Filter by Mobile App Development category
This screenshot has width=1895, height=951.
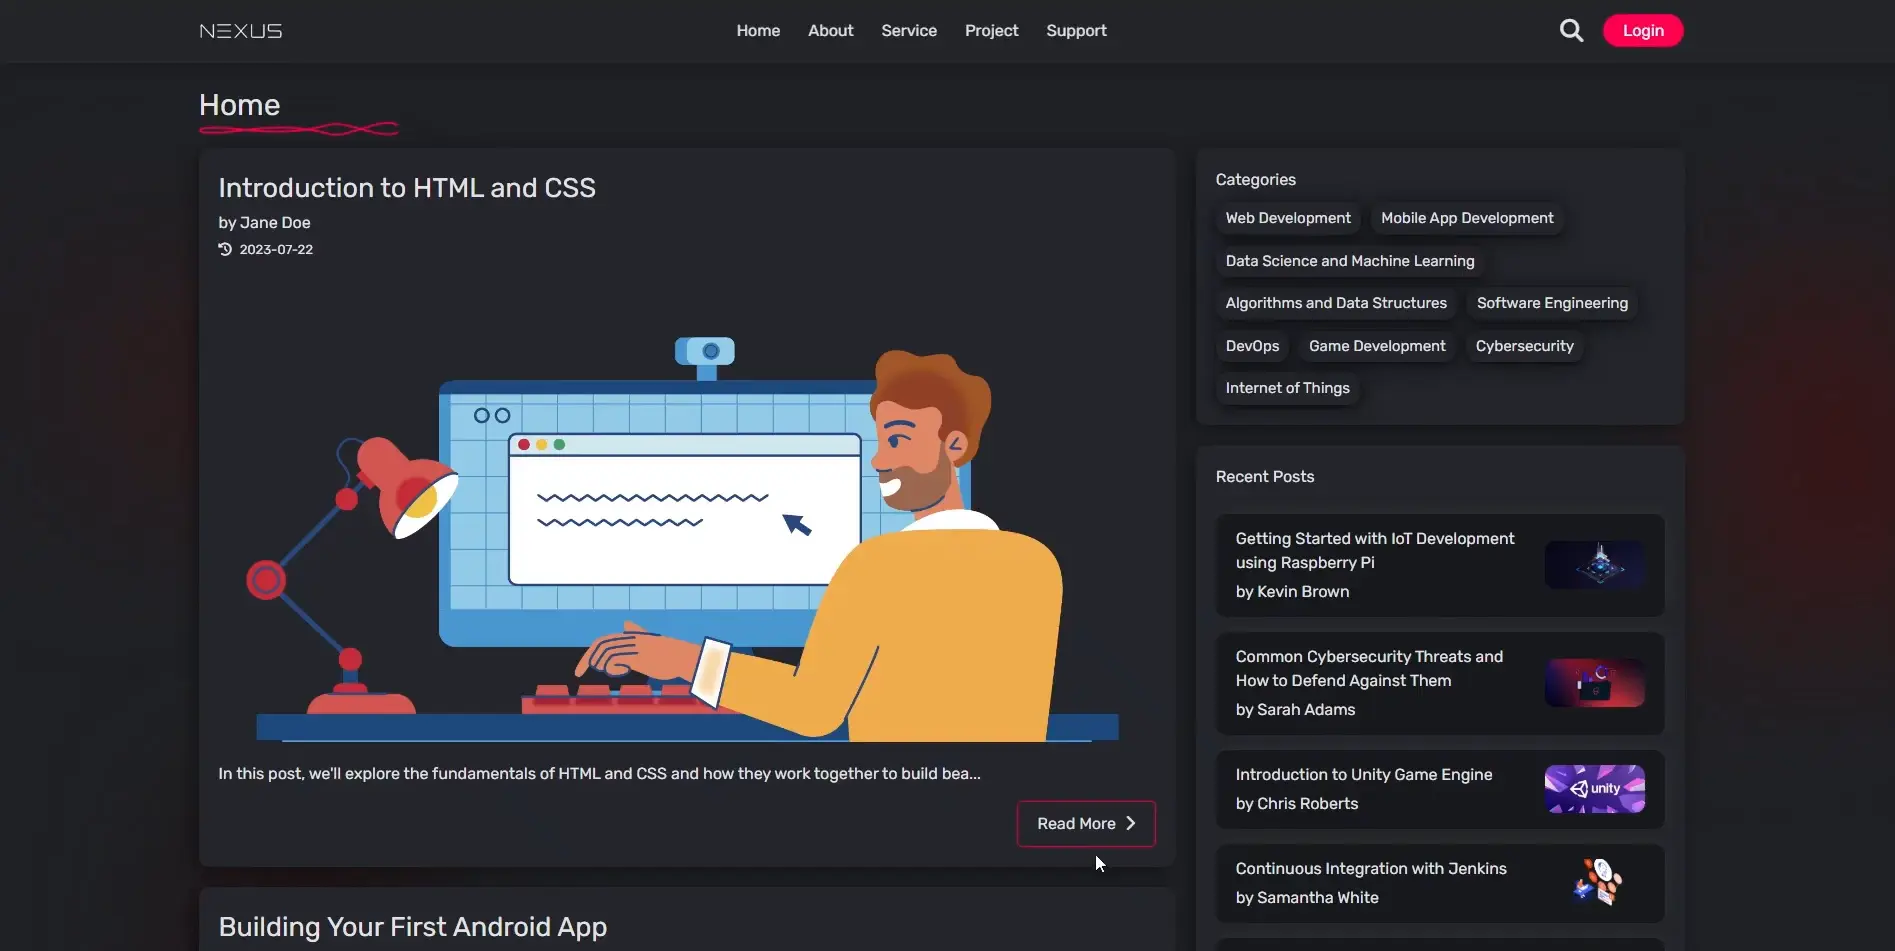pos(1466,218)
